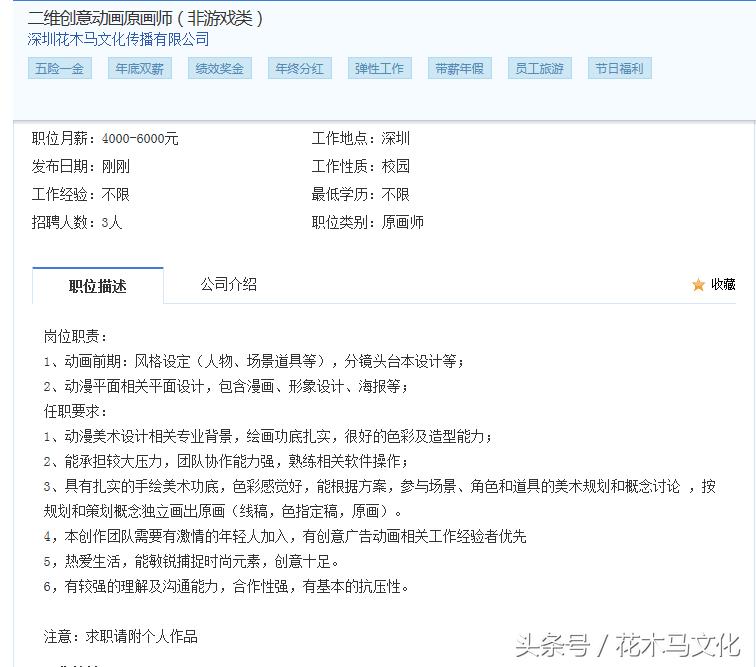Click the line starting 4，本创作团队需要有激情
The image size is (756, 667).
click(285, 536)
